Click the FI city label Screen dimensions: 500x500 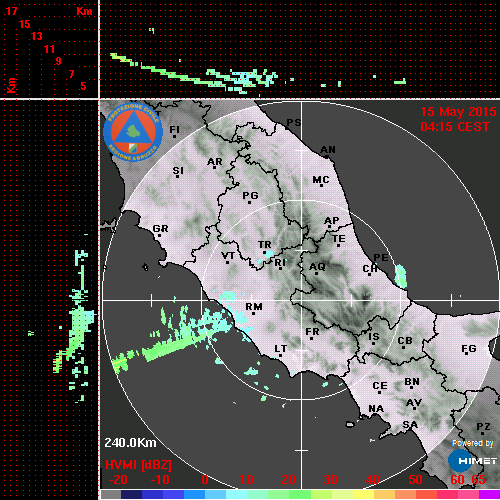coord(175,129)
